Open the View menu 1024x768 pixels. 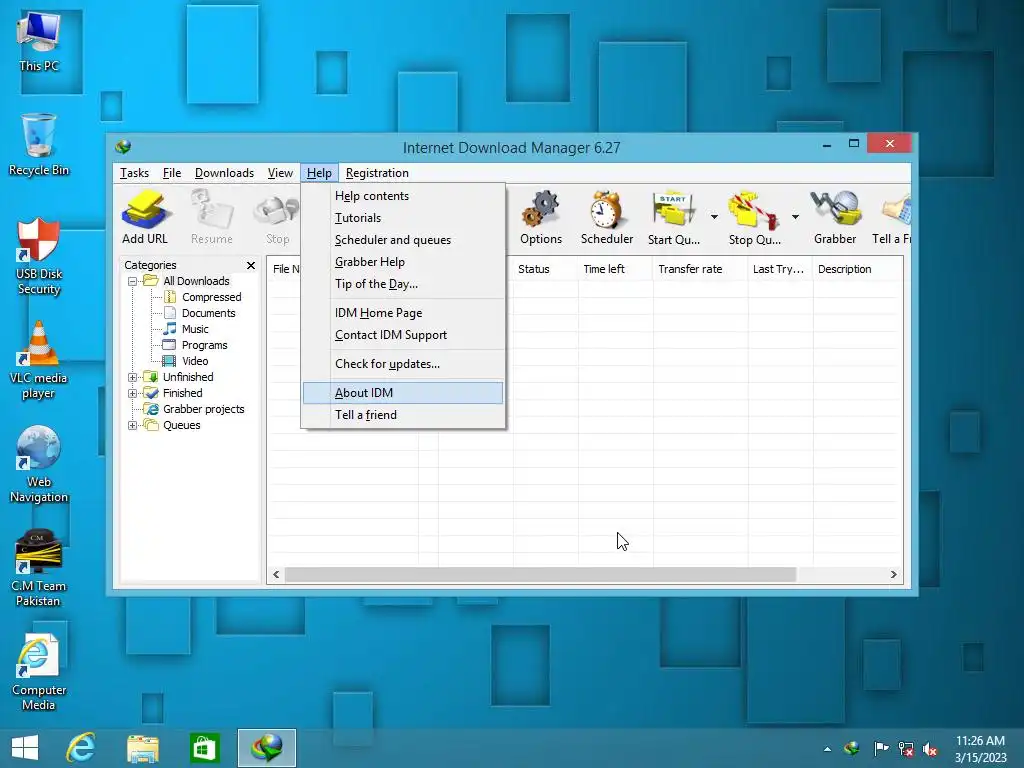point(280,173)
